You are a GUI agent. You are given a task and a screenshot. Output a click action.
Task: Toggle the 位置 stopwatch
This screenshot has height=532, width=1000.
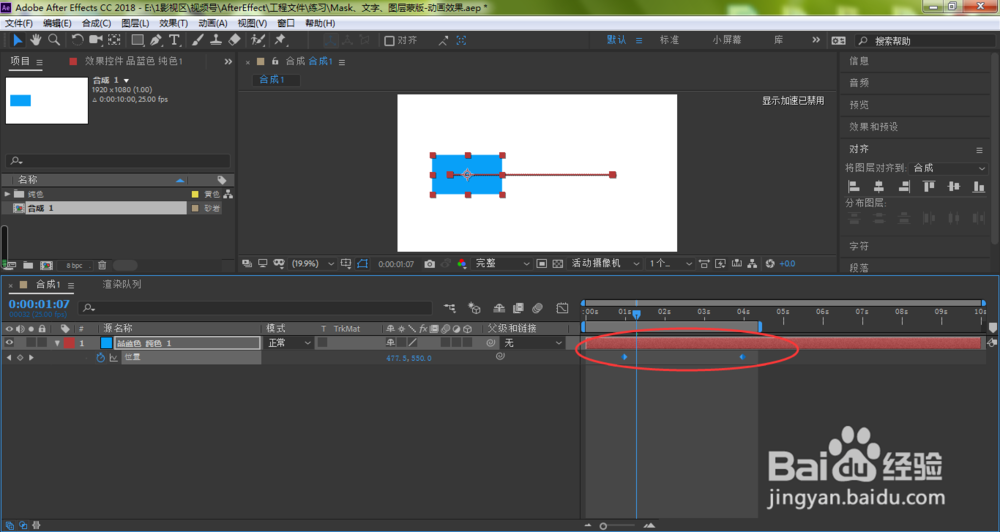pos(100,358)
